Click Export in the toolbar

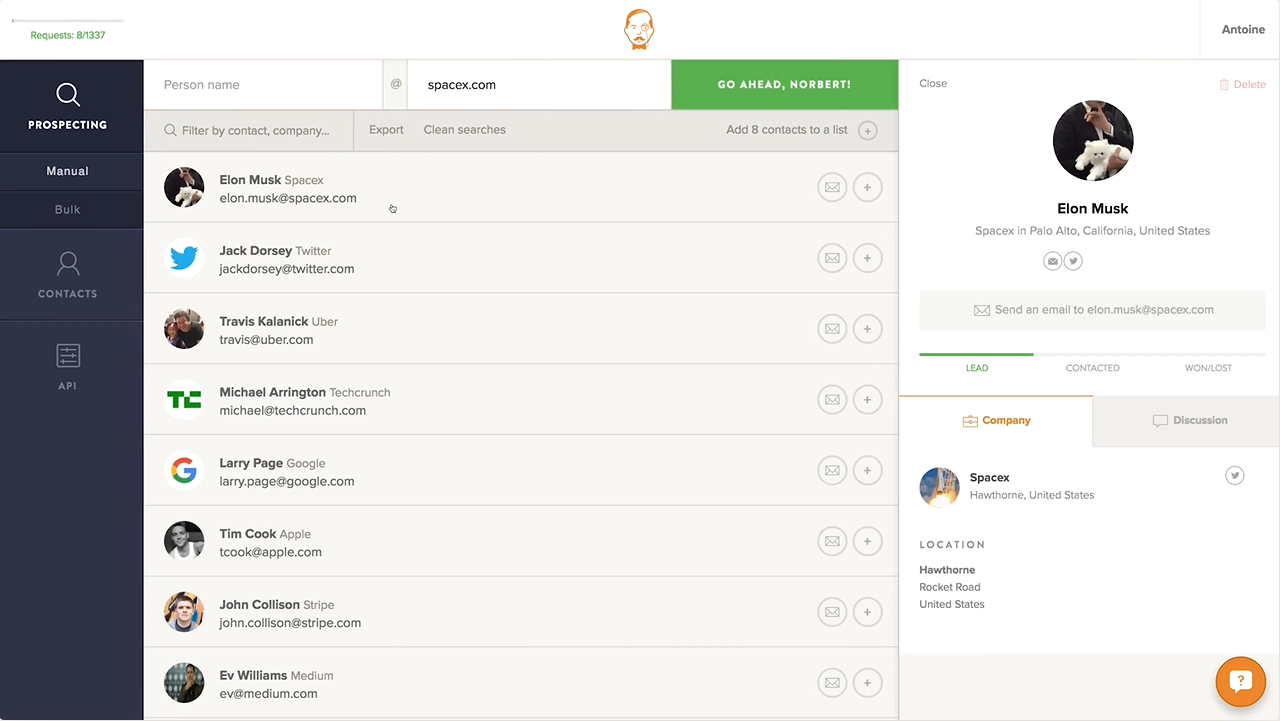coord(386,130)
